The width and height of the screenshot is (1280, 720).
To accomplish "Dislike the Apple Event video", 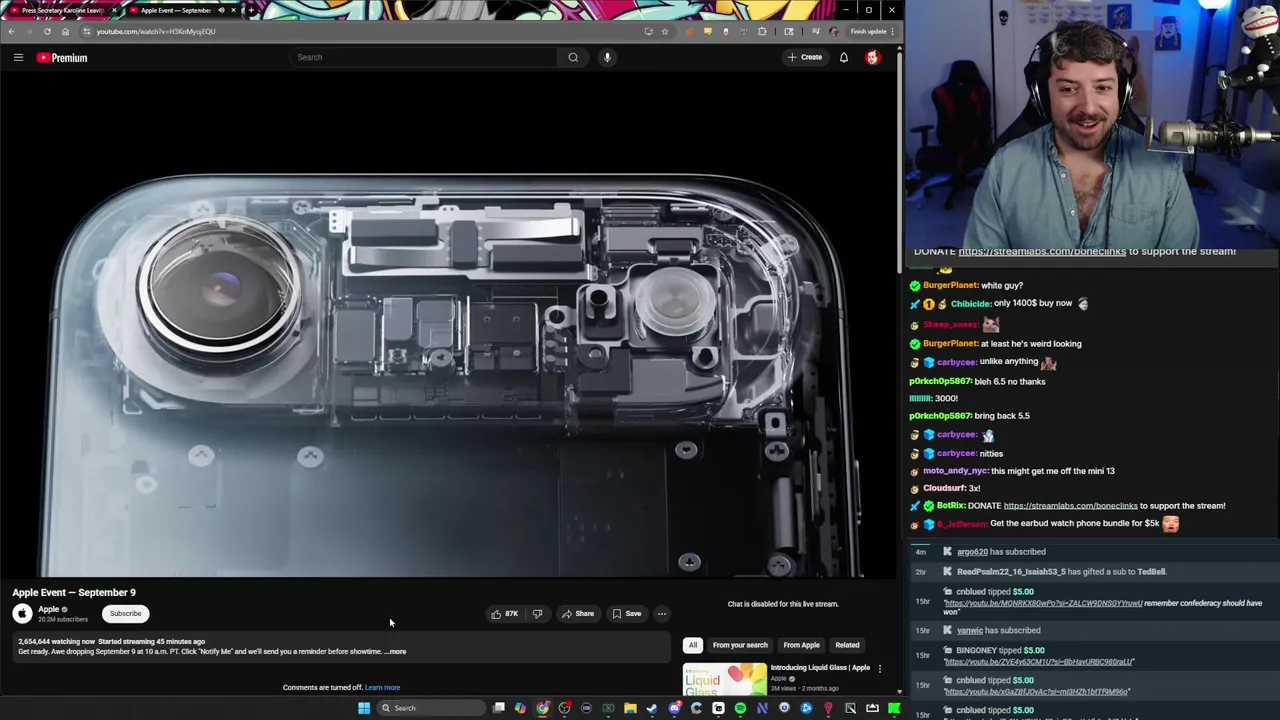I will (537, 613).
